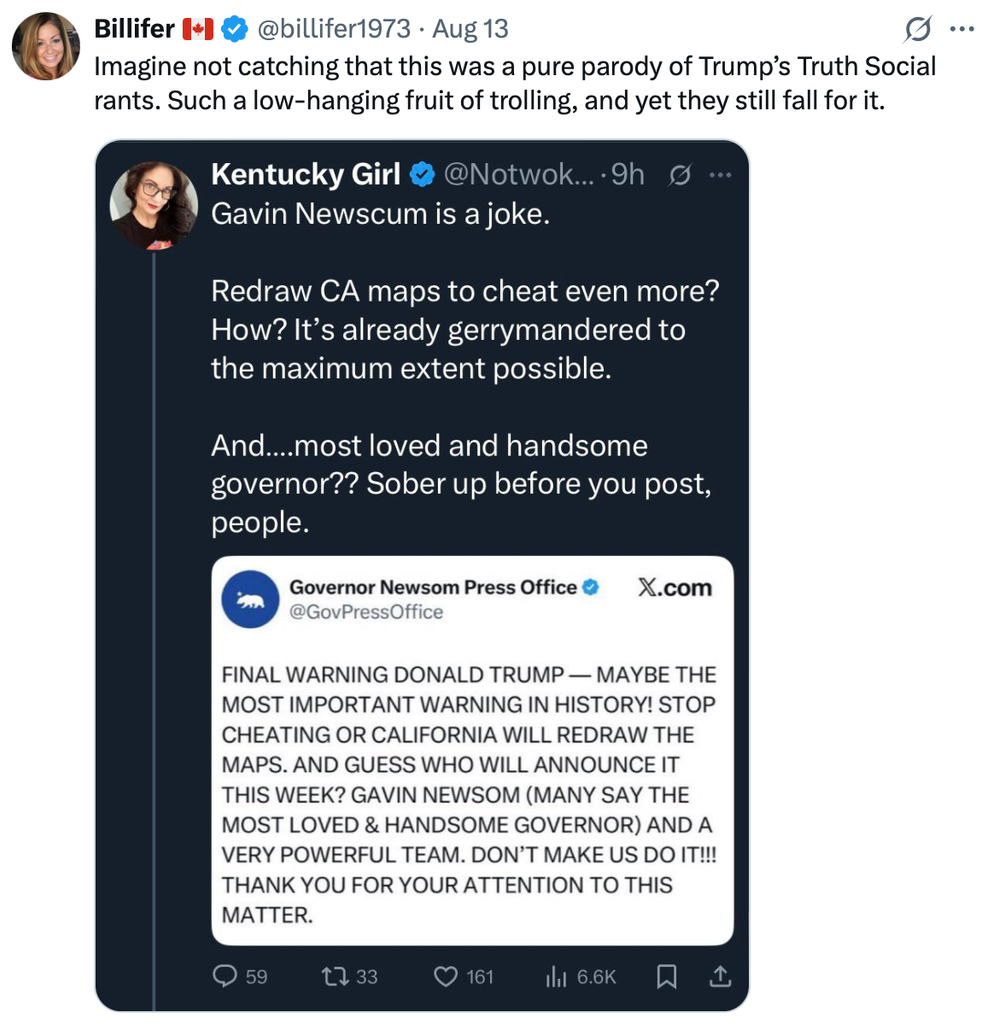
Task: Click the Governor Newsom Press Office bear logo
Action: (250, 599)
